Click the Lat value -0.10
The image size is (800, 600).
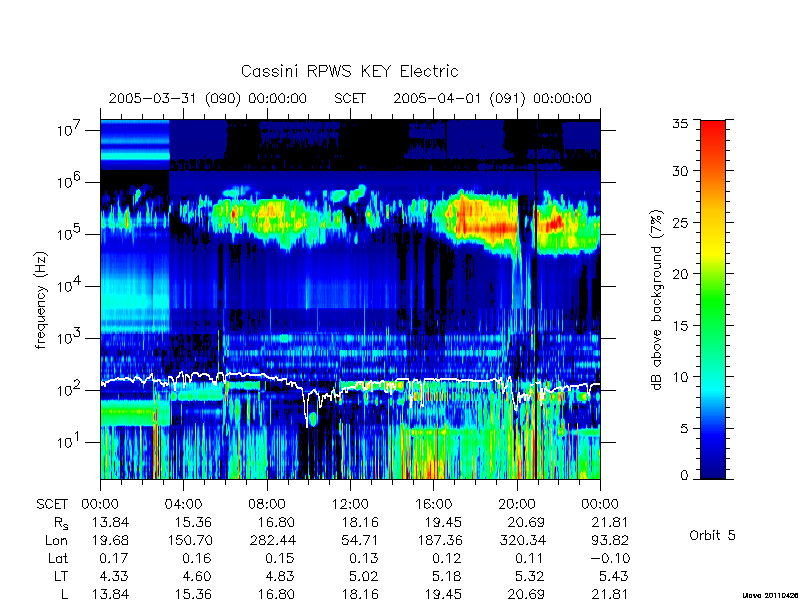point(610,558)
